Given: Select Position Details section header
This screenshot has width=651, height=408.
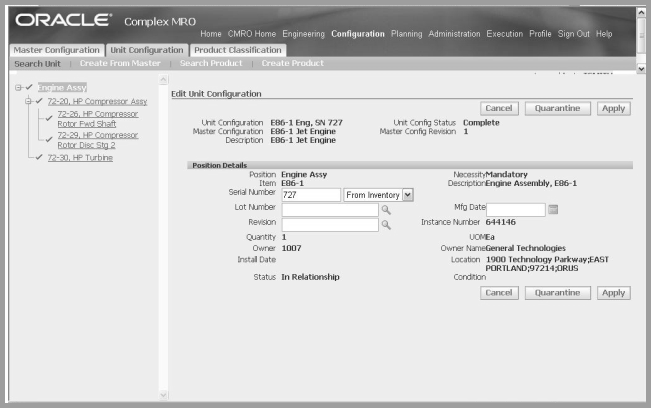Looking at the screenshot, I should 410,165.
